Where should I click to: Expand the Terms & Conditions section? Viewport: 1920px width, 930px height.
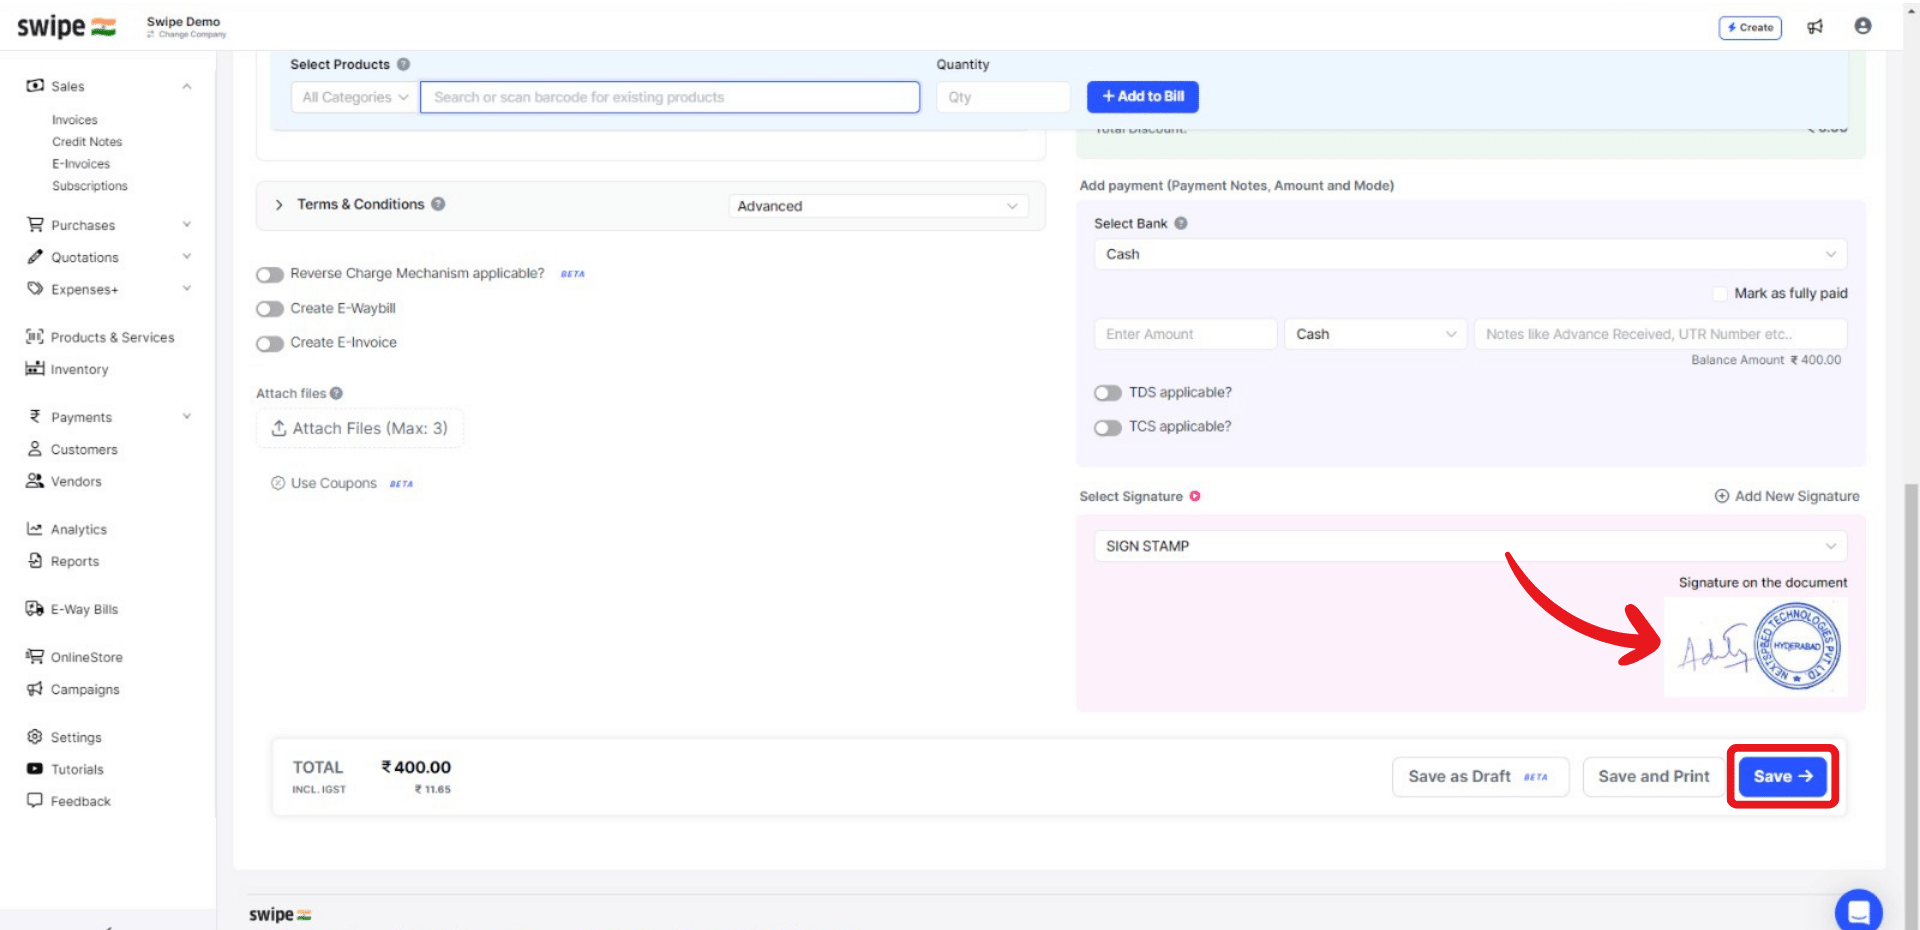tap(279, 205)
